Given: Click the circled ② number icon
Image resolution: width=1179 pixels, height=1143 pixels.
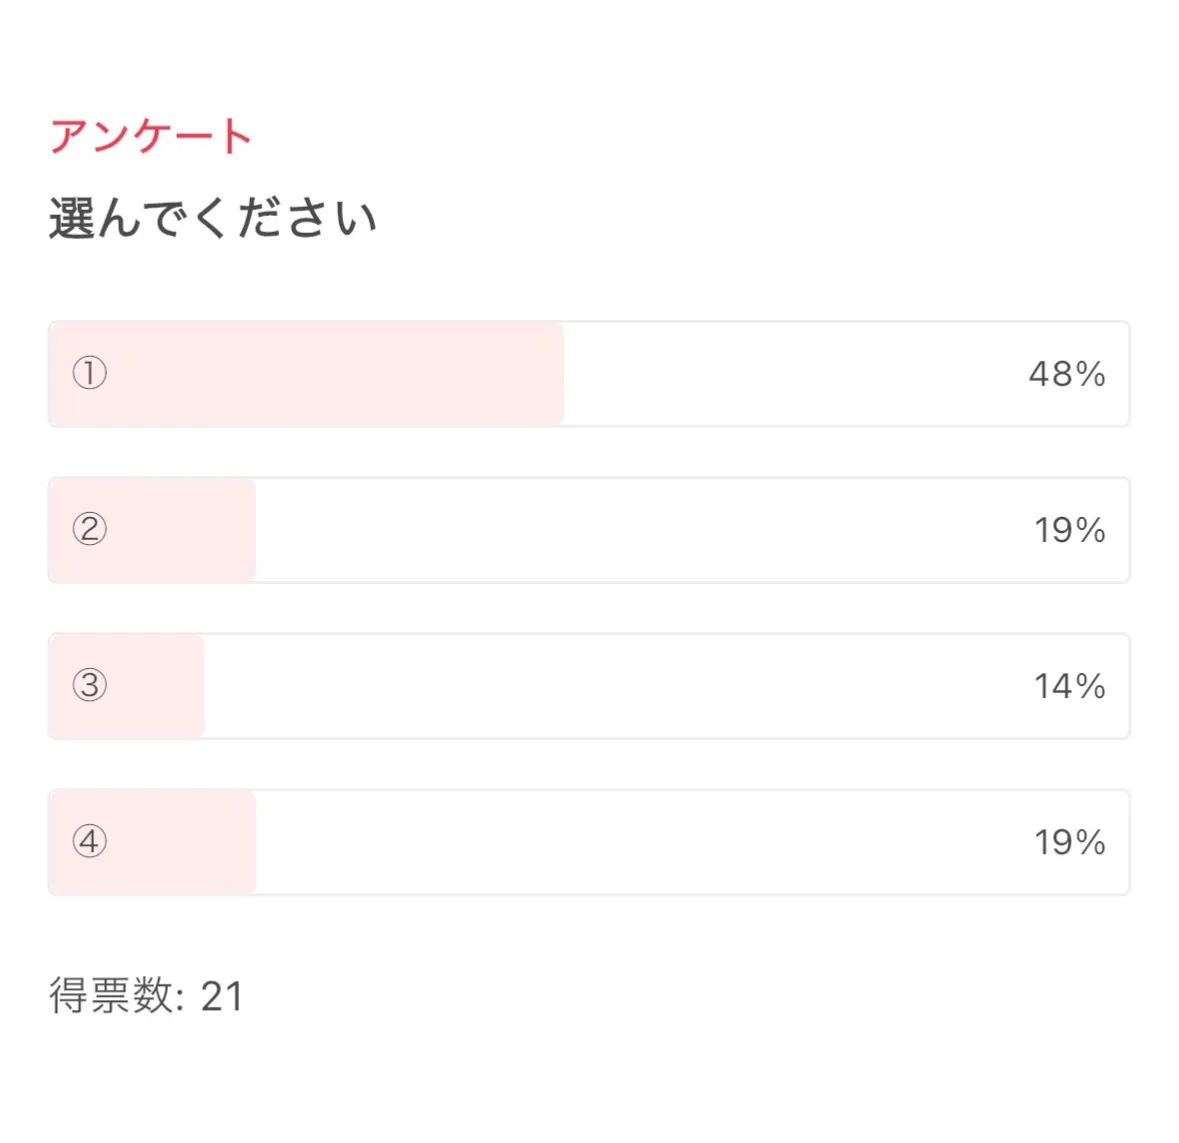Looking at the screenshot, I should pyautogui.click(x=89, y=529).
